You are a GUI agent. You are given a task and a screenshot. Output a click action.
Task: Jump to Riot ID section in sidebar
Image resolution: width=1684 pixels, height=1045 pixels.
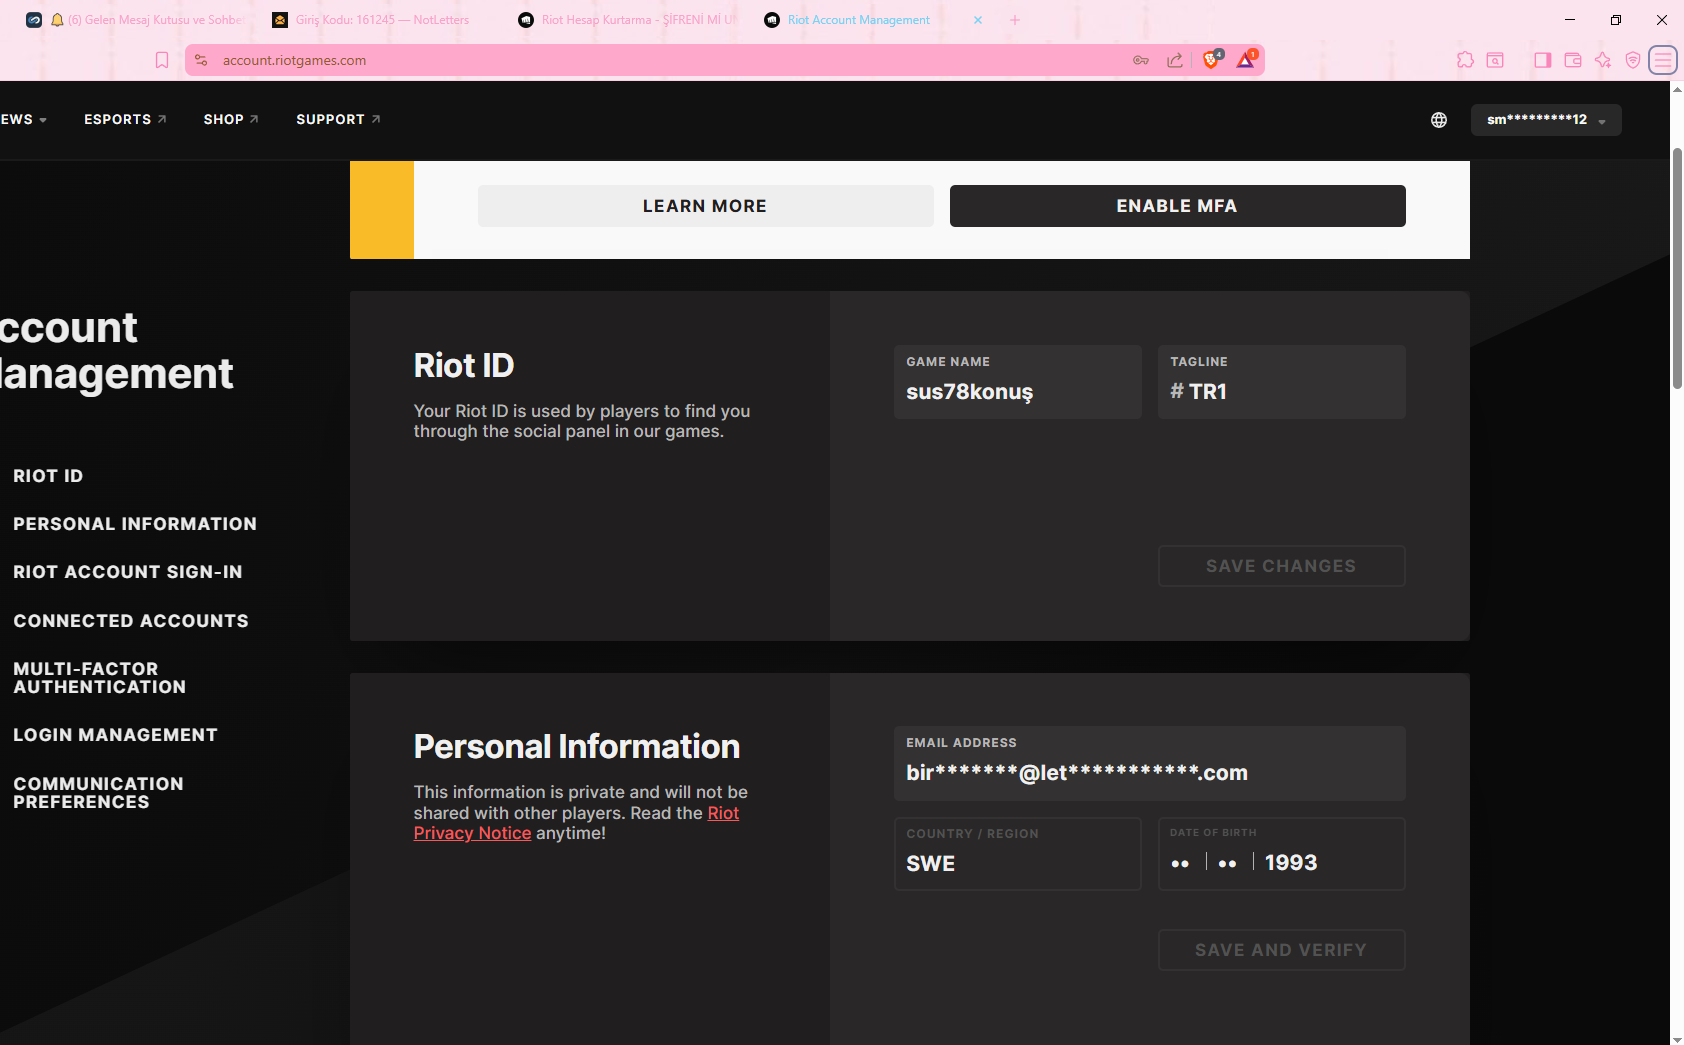pyautogui.click(x=48, y=476)
